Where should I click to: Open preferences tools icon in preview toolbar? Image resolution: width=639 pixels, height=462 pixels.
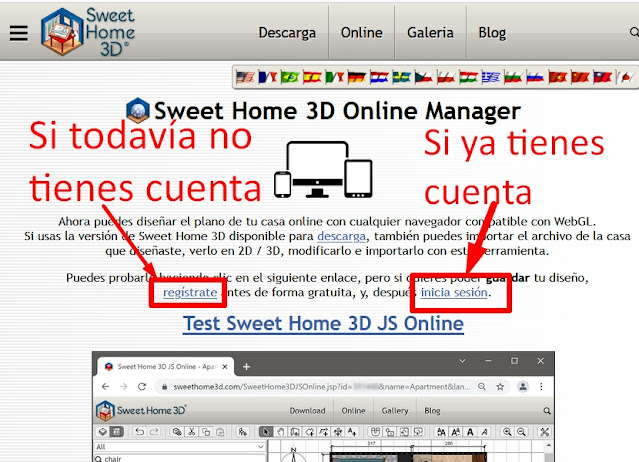click(544, 432)
